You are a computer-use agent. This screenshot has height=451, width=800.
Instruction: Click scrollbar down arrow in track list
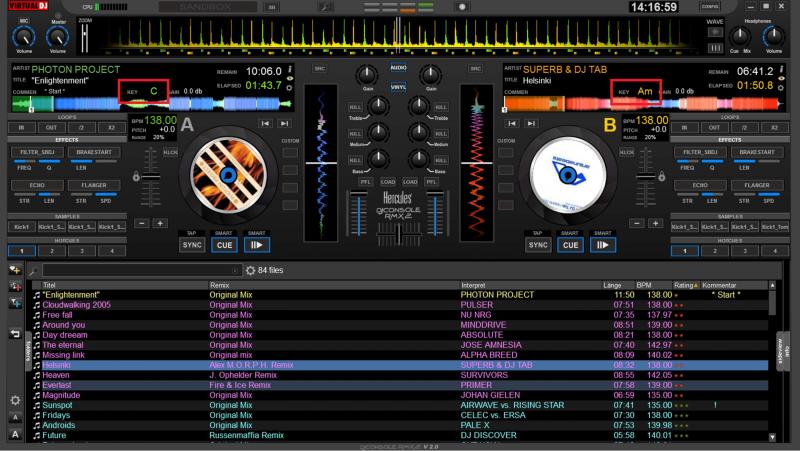tap(772, 437)
